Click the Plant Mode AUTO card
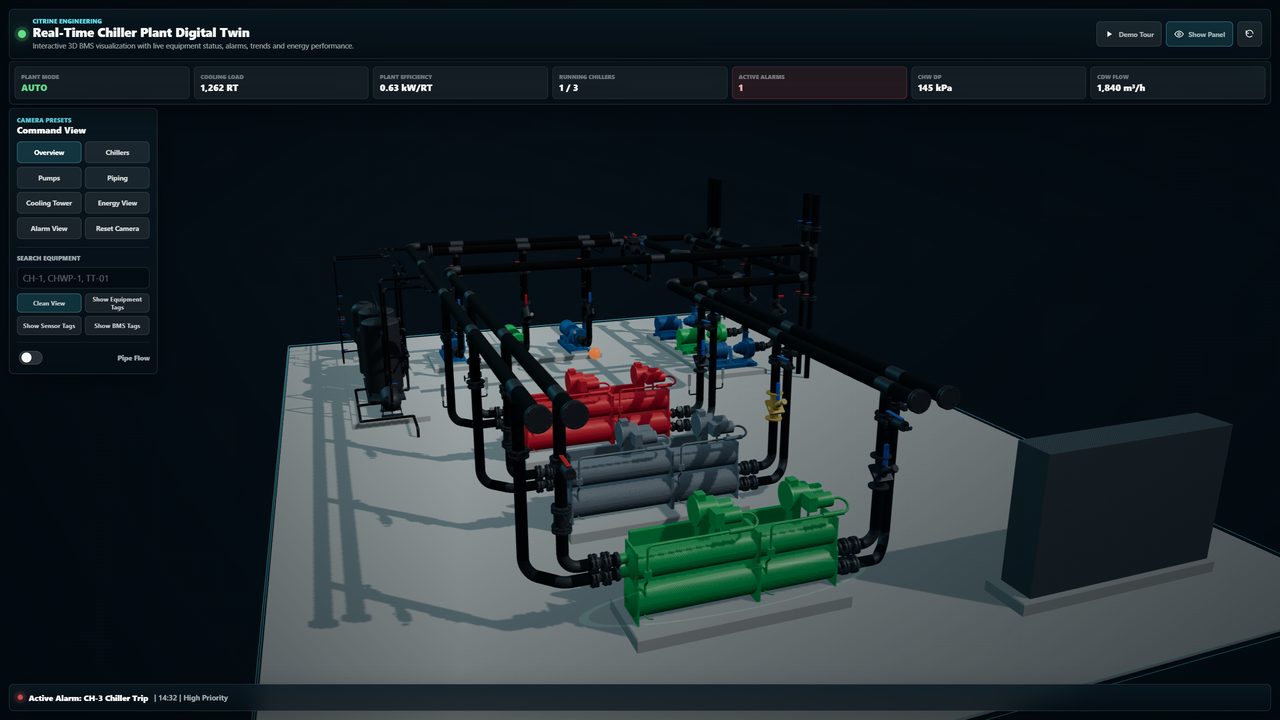This screenshot has height=720, width=1280. tap(101, 83)
